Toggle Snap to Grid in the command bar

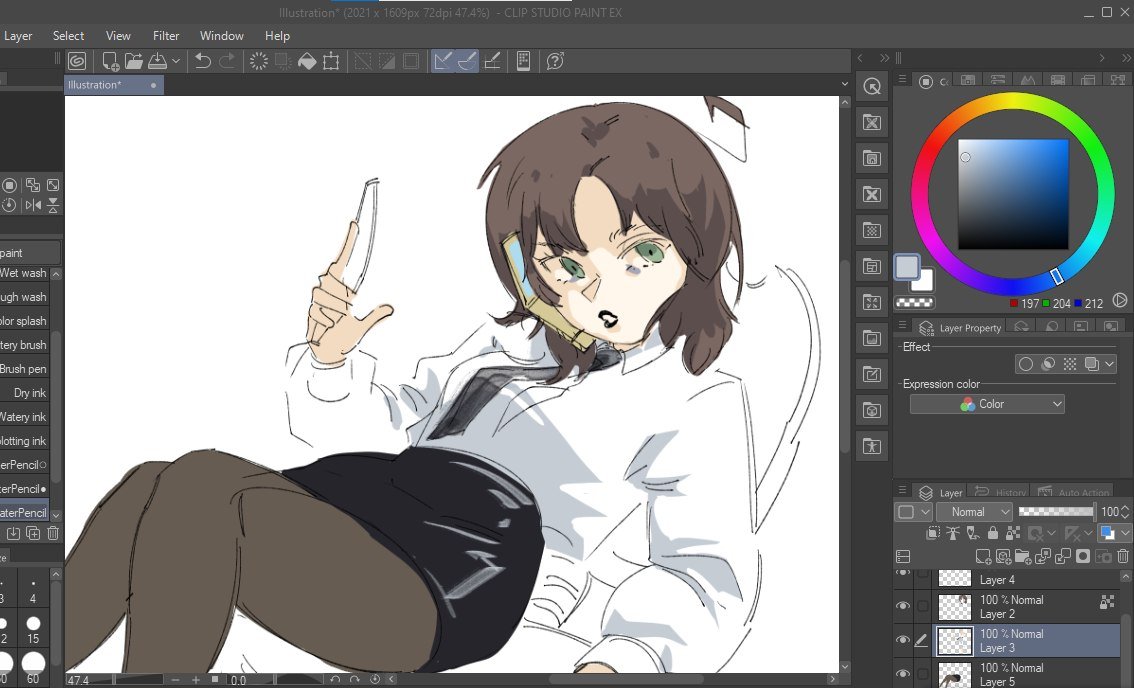coord(493,61)
